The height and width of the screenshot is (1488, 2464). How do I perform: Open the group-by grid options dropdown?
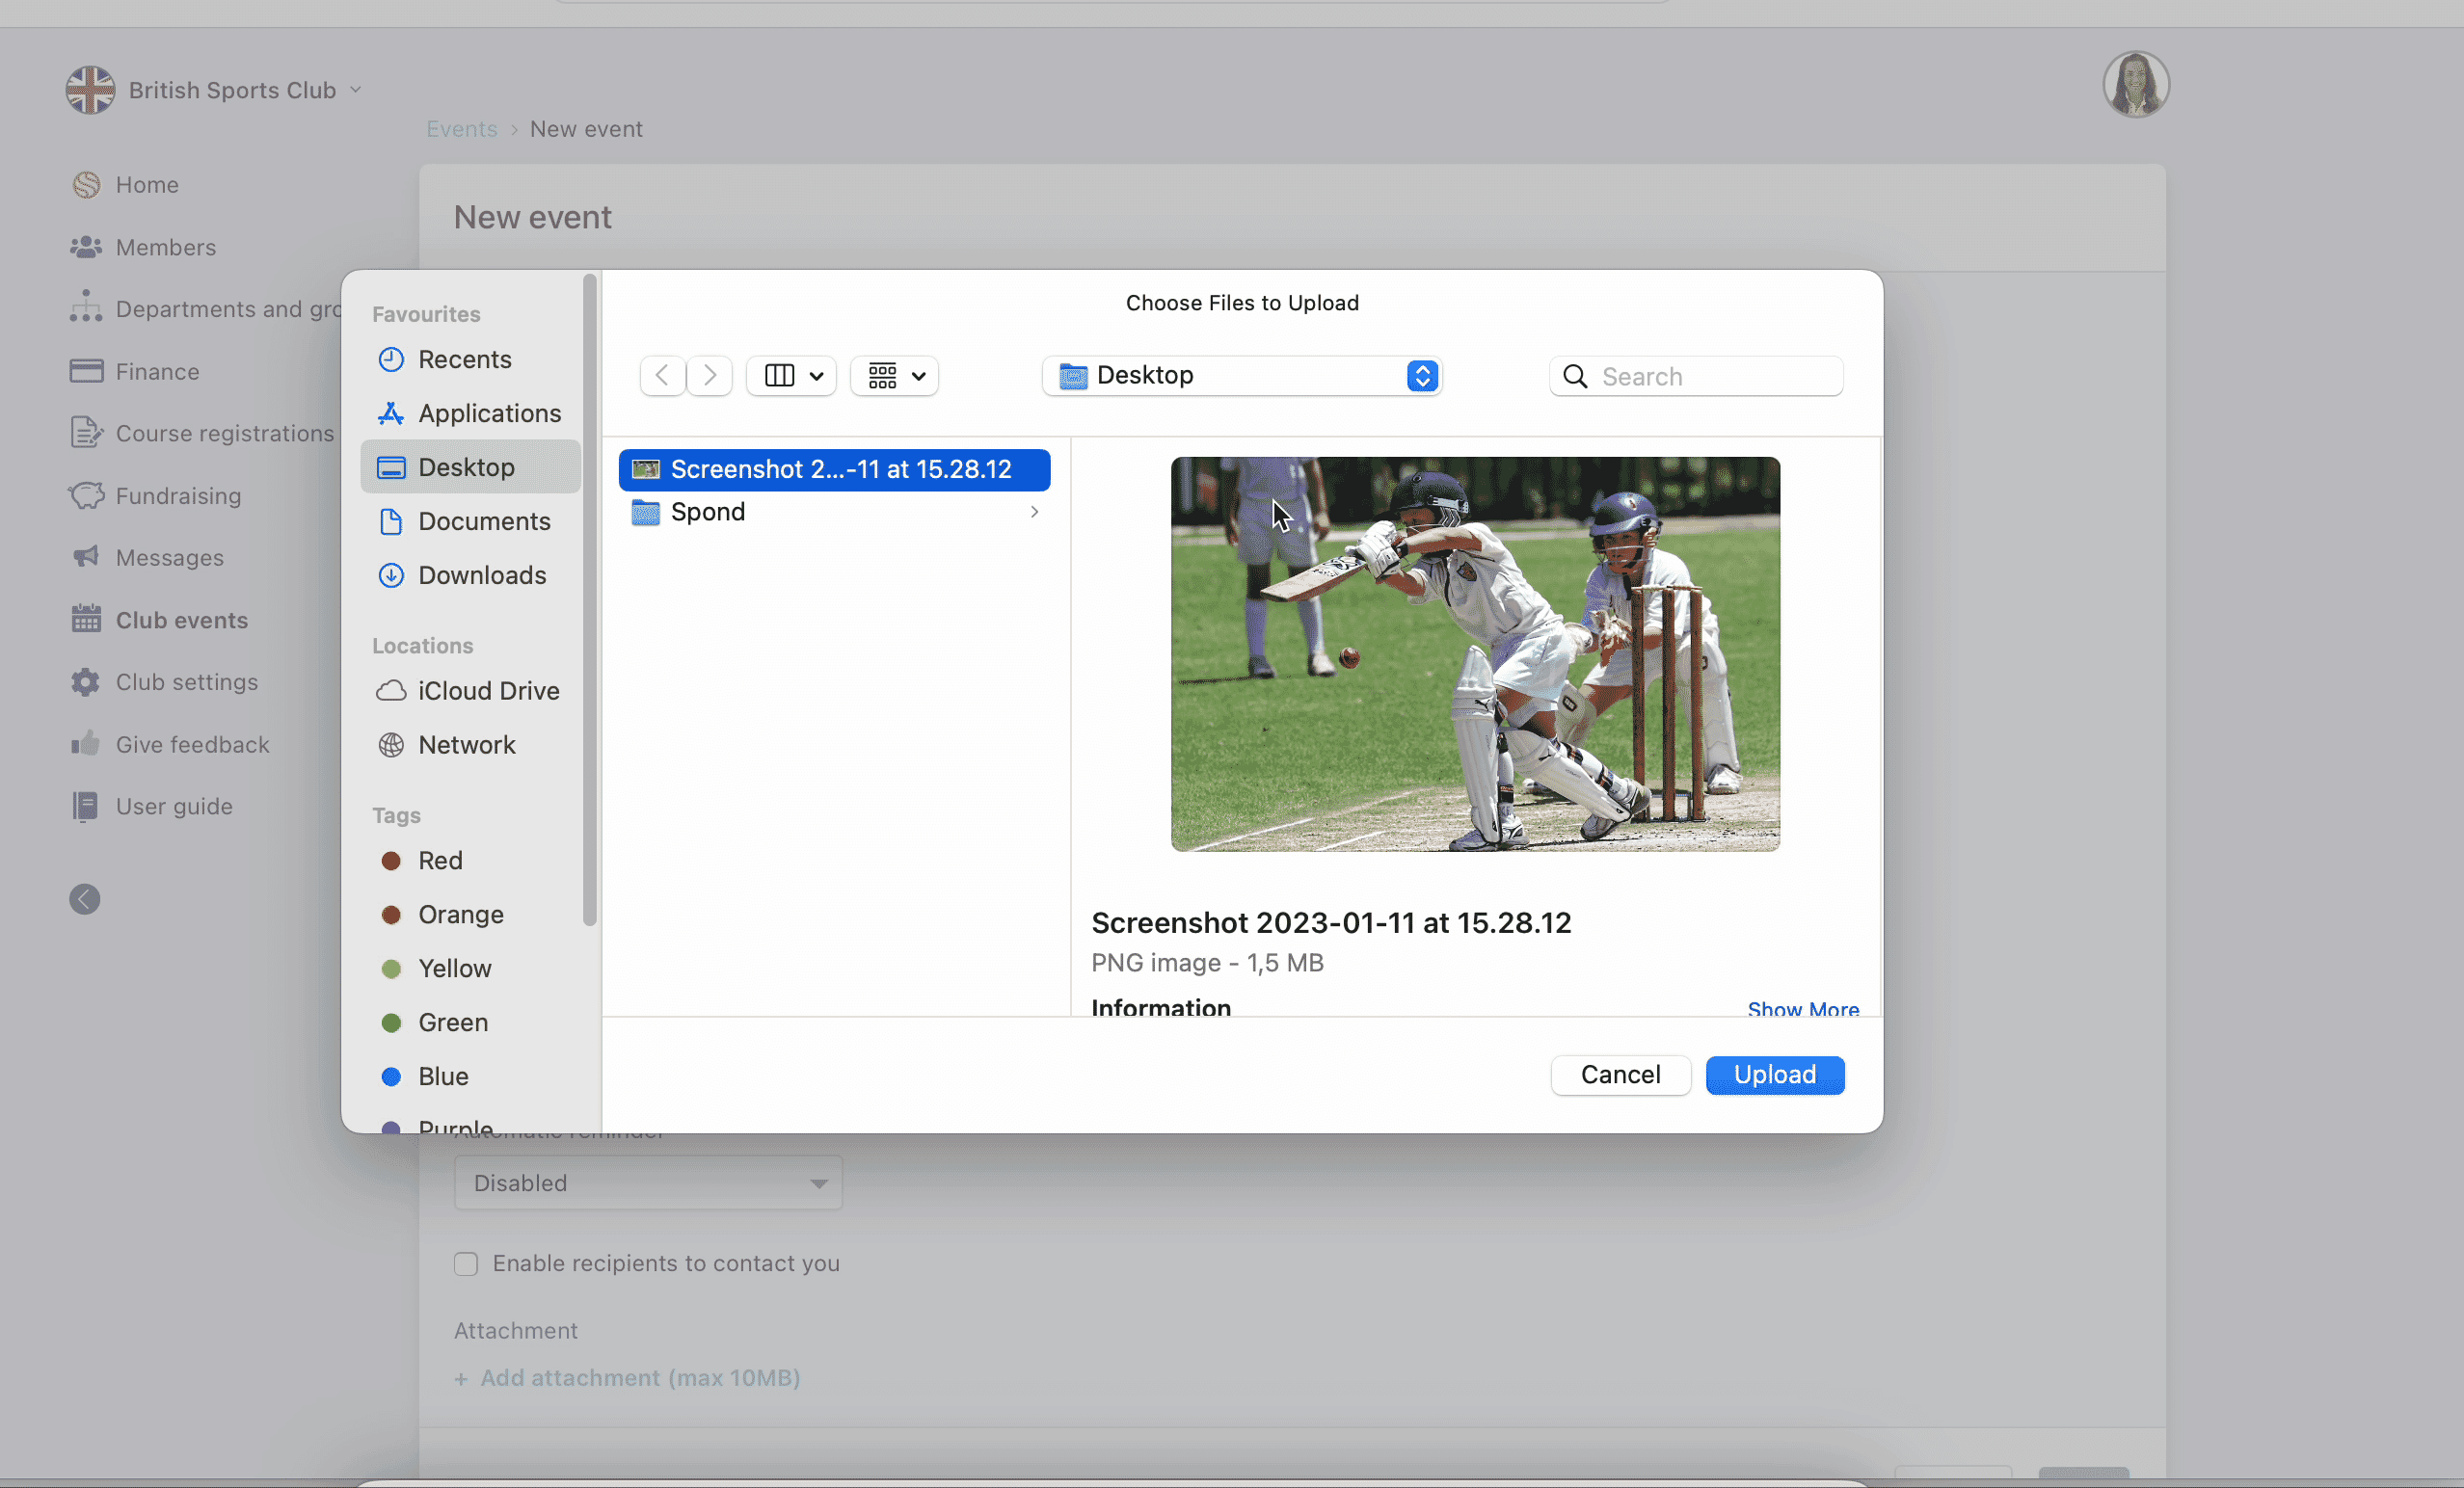click(895, 376)
